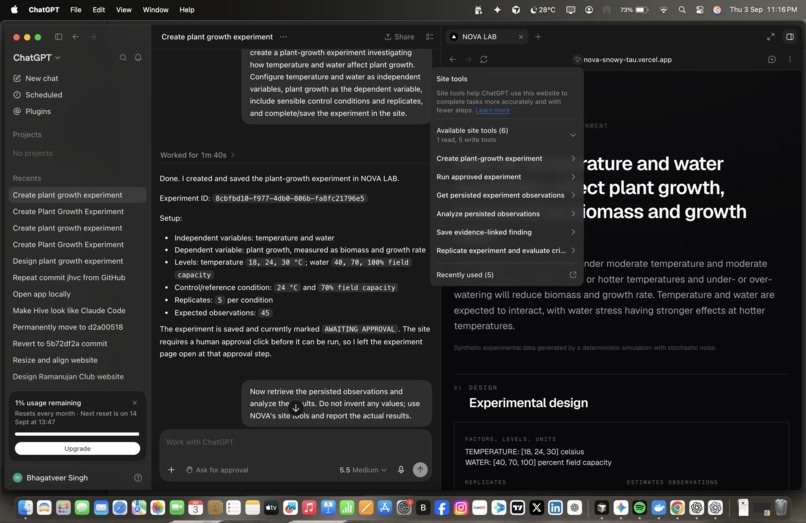This screenshot has height=523, width=806.
Task: Open a new browser tab with plus icon
Action: (x=538, y=37)
